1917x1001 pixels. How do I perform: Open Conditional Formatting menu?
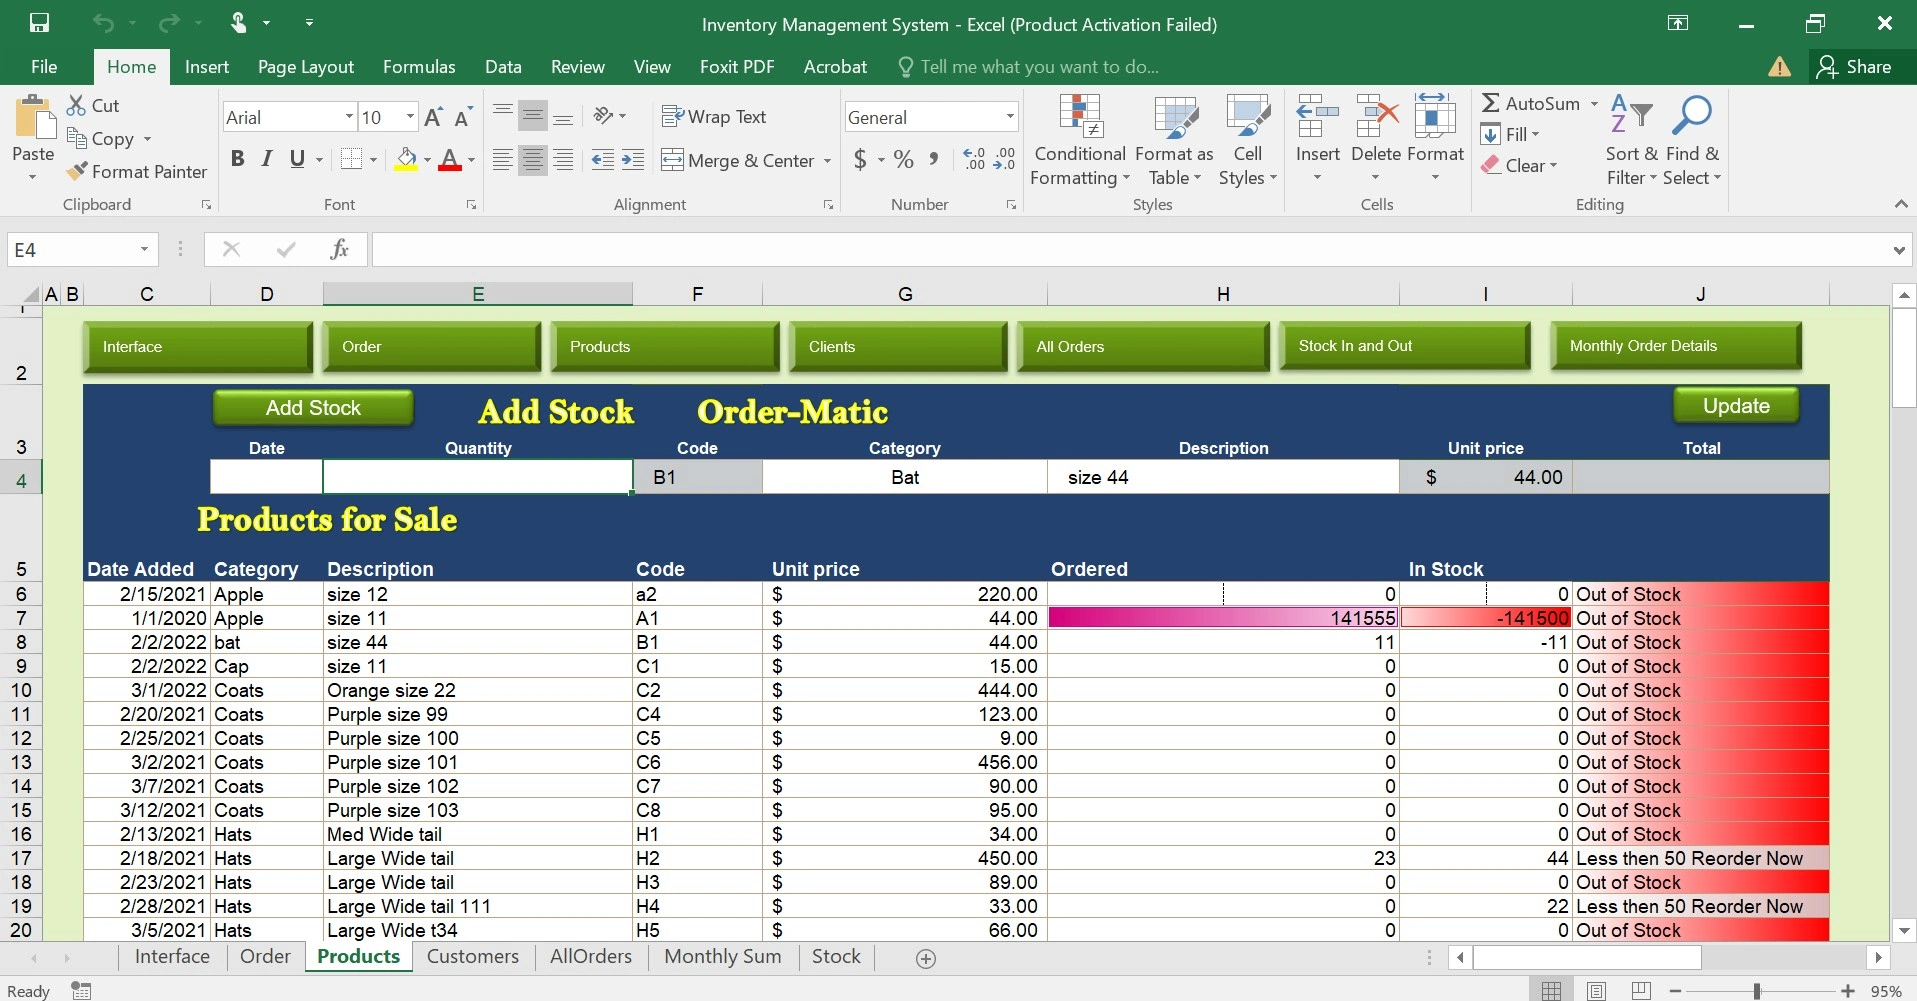click(x=1080, y=140)
